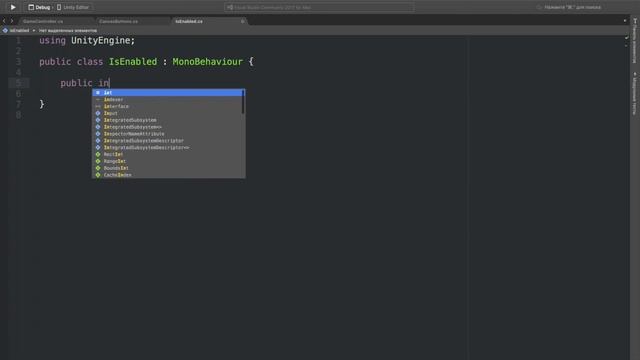Click line number 5 in gutter
This screenshot has height=360, width=640.
18,83
